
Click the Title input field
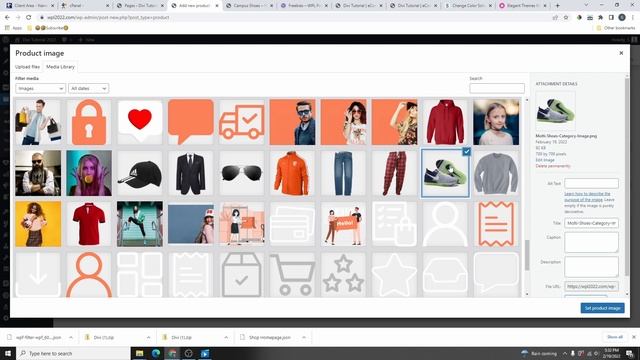click(591, 223)
